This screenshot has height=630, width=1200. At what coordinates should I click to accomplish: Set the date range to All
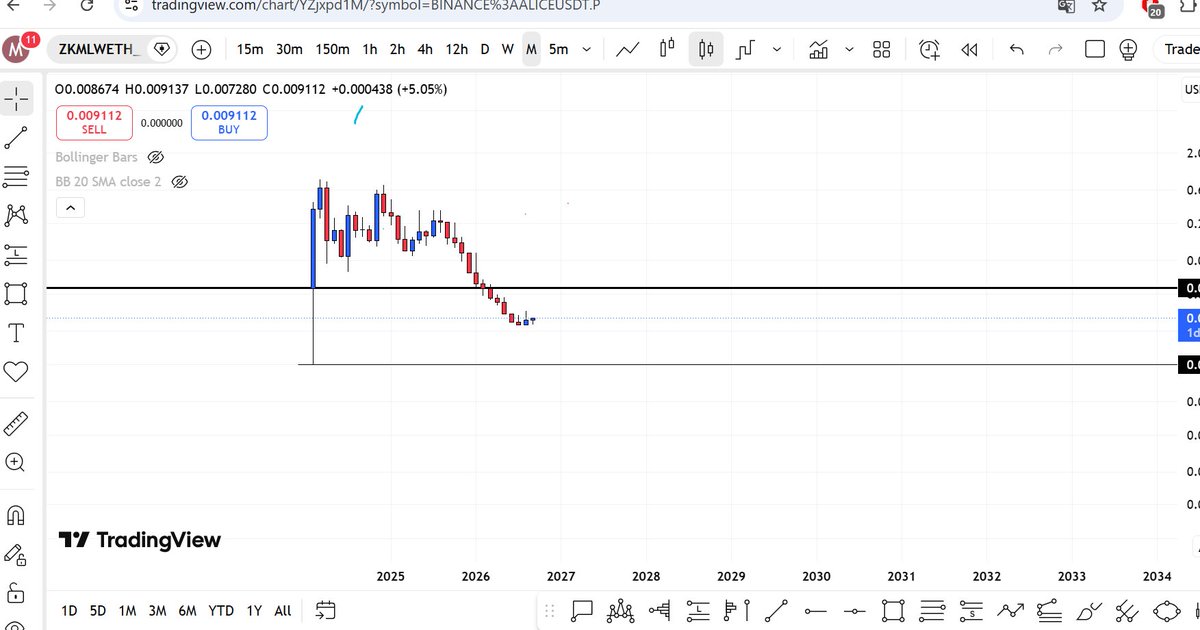point(283,610)
